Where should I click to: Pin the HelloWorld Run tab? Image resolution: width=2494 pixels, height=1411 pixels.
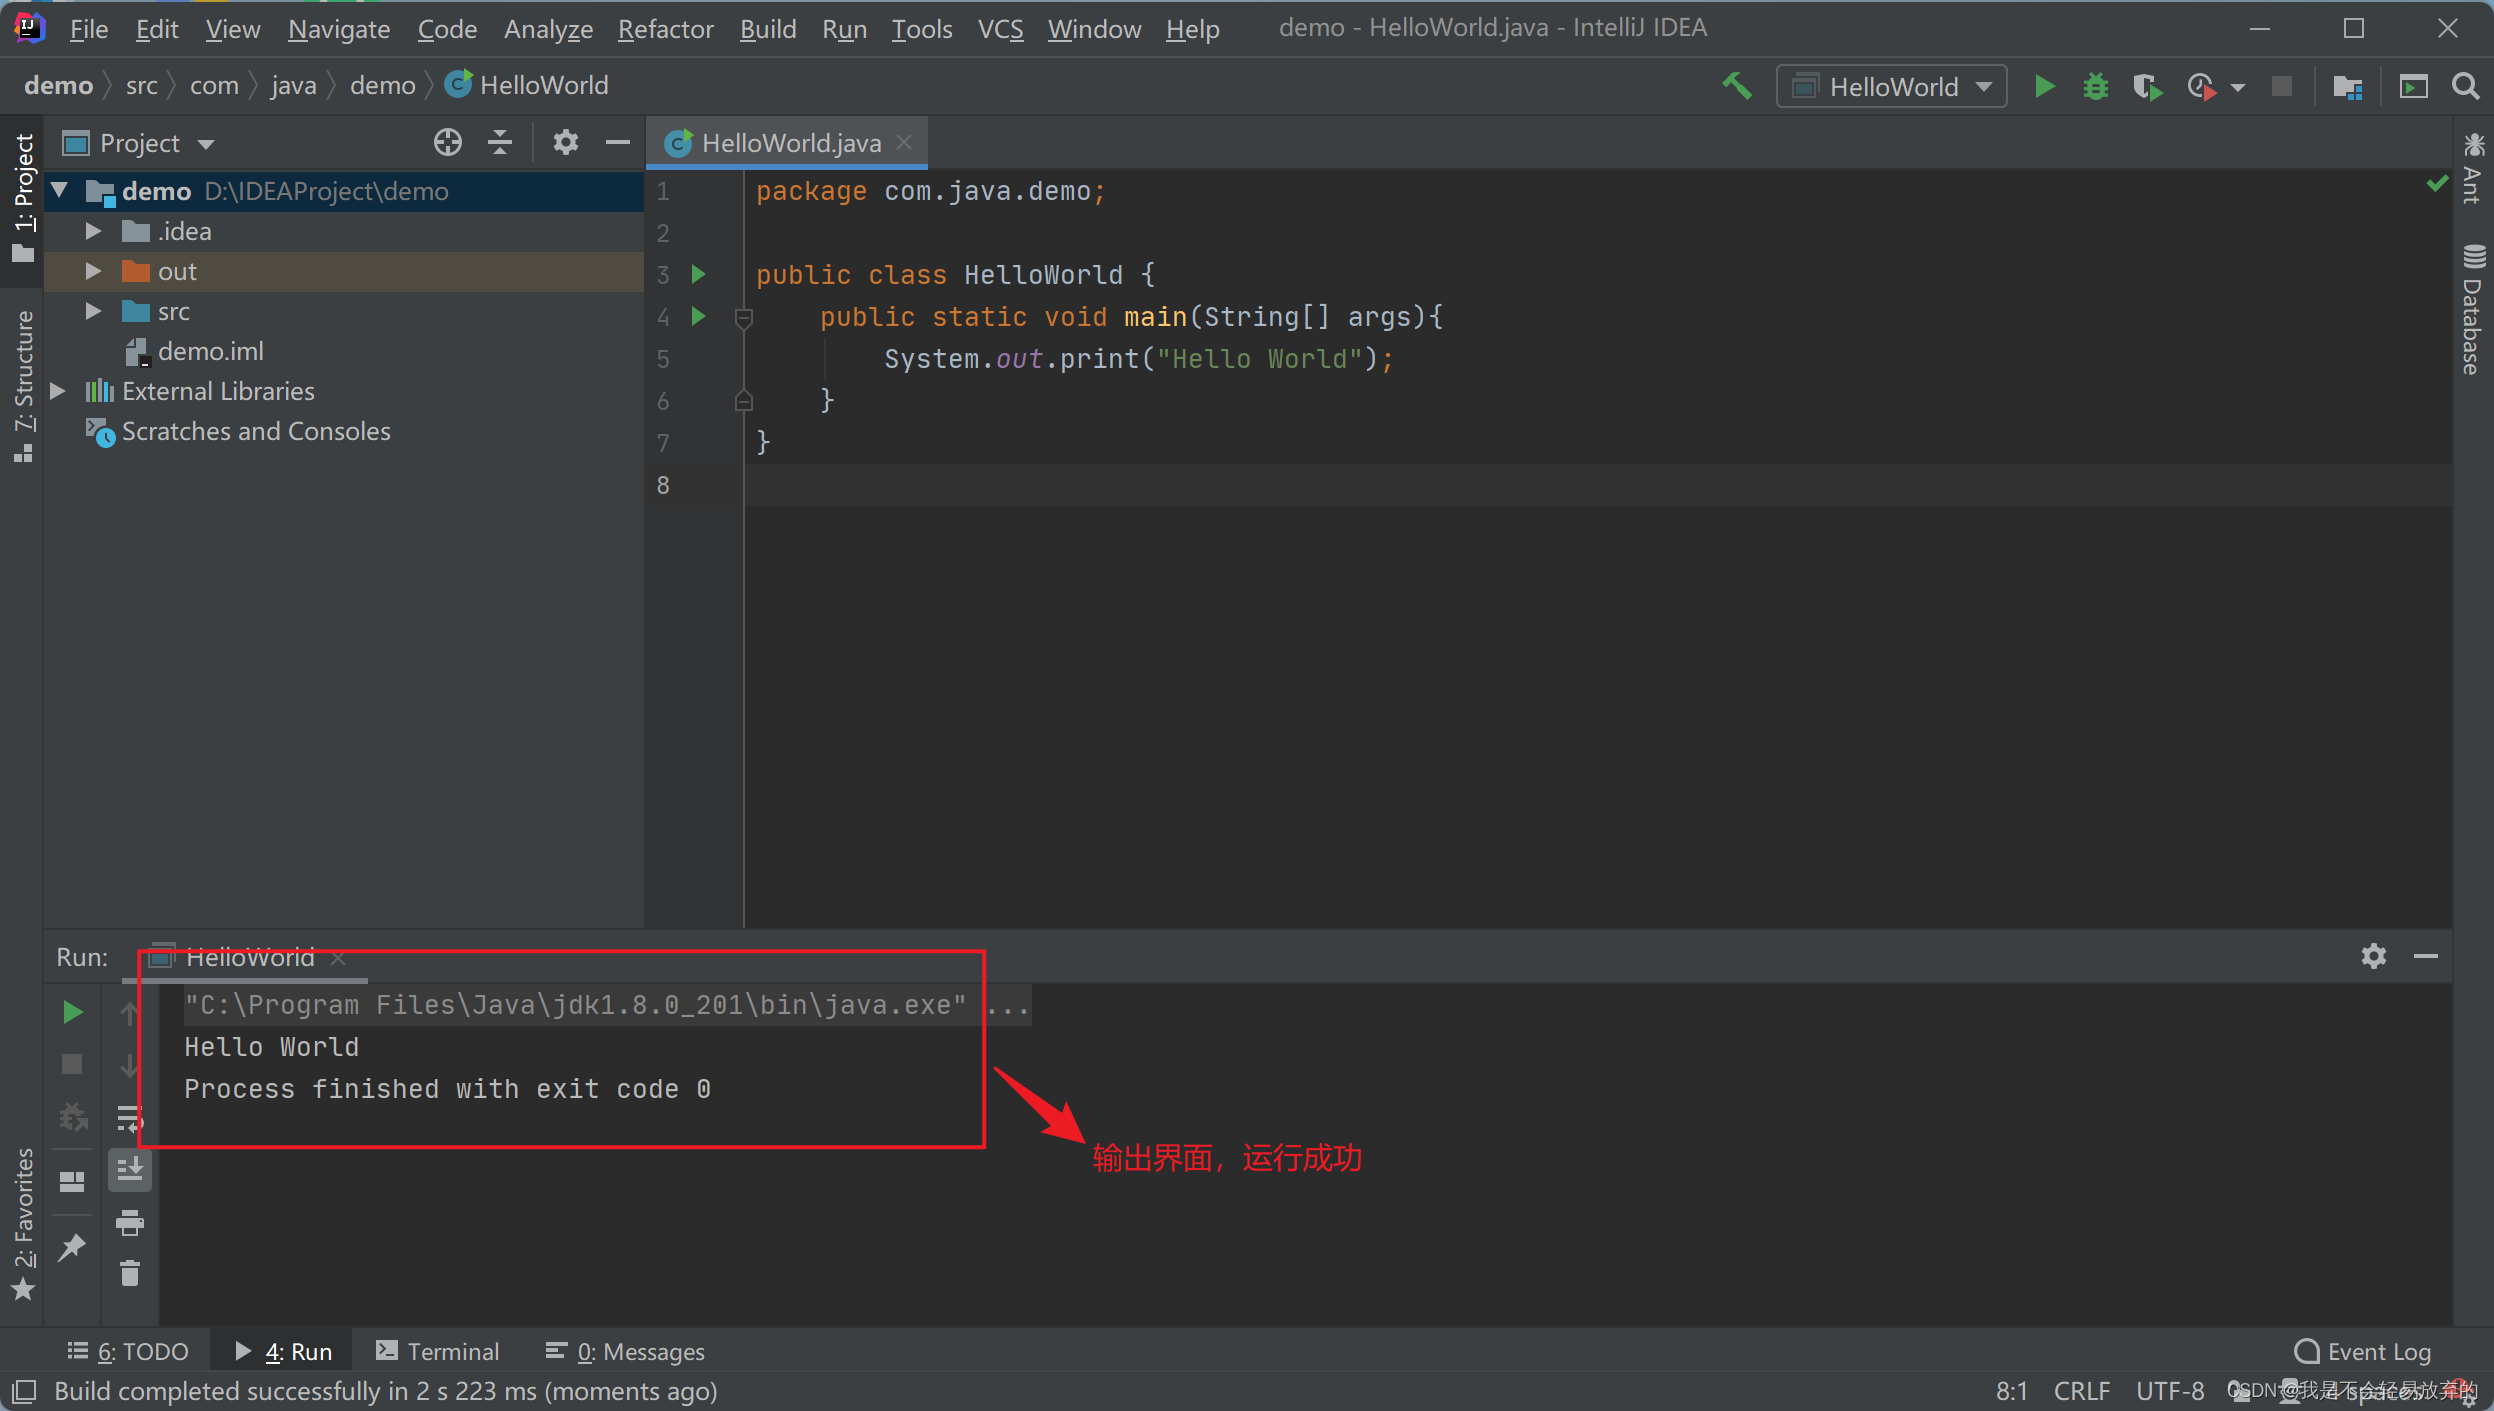(x=72, y=1247)
